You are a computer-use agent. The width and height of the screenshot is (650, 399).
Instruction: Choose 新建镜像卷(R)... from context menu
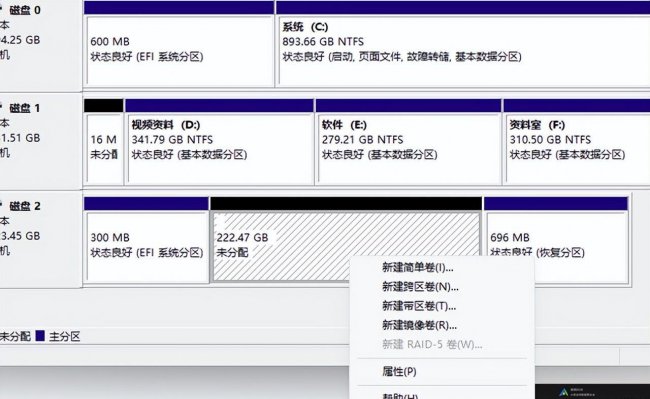pyautogui.click(x=442, y=325)
